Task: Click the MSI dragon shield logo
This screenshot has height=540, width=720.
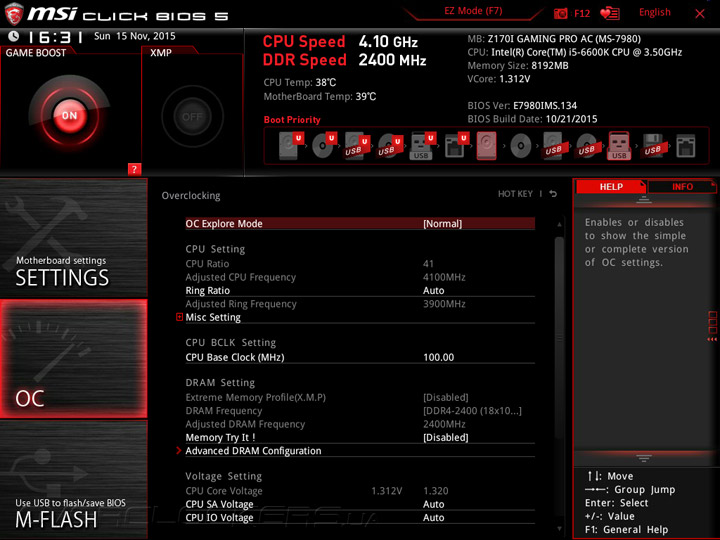Action: point(14,14)
